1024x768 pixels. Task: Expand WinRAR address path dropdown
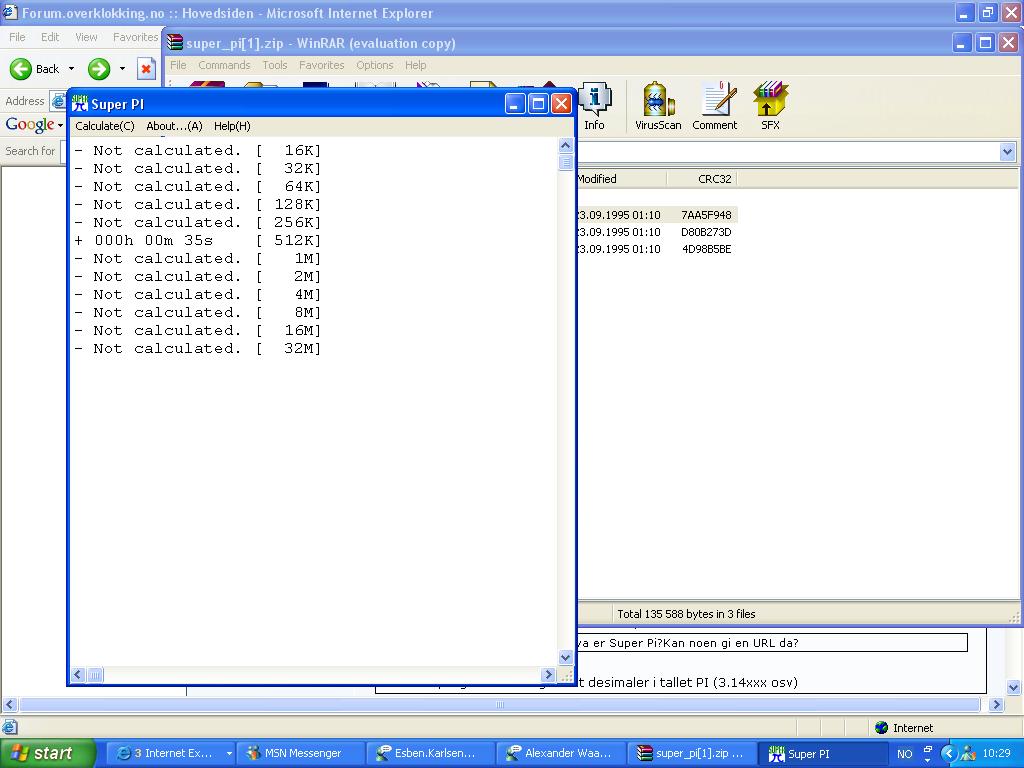pyautogui.click(x=1007, y=152)
